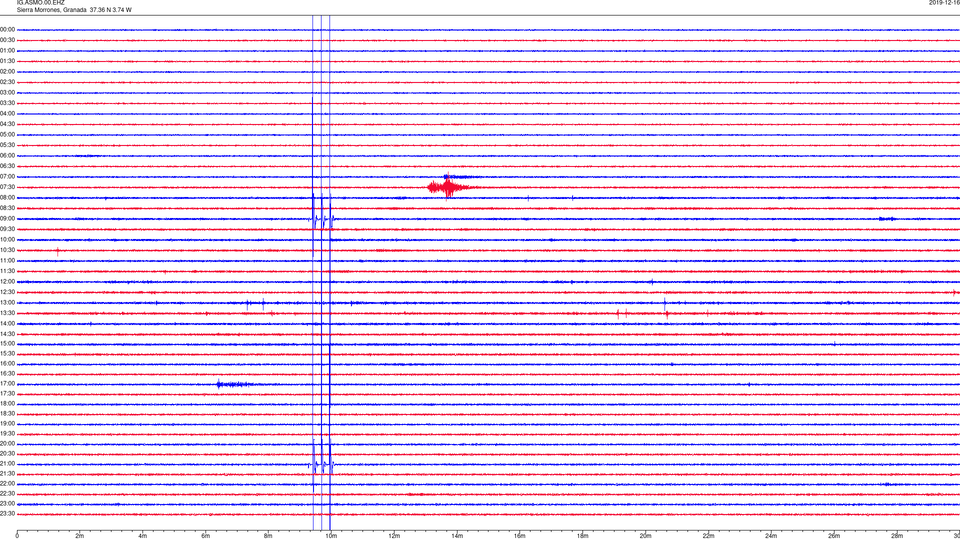
Task: Select the 21:00 trace time label
Action: point(7,464)
